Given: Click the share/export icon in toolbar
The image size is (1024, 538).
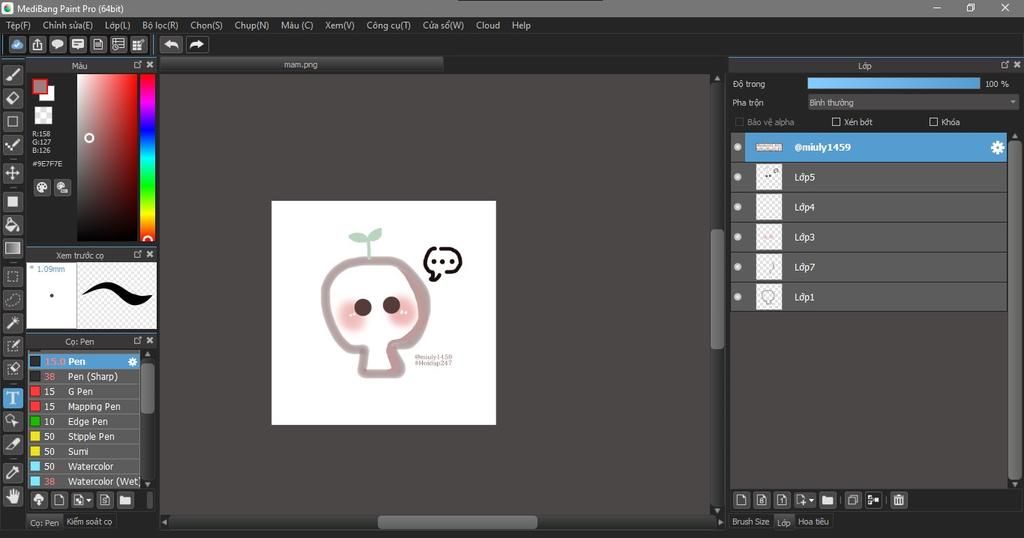Looking at the screenshot, I should pyautogui.click(x=37, y=44).
